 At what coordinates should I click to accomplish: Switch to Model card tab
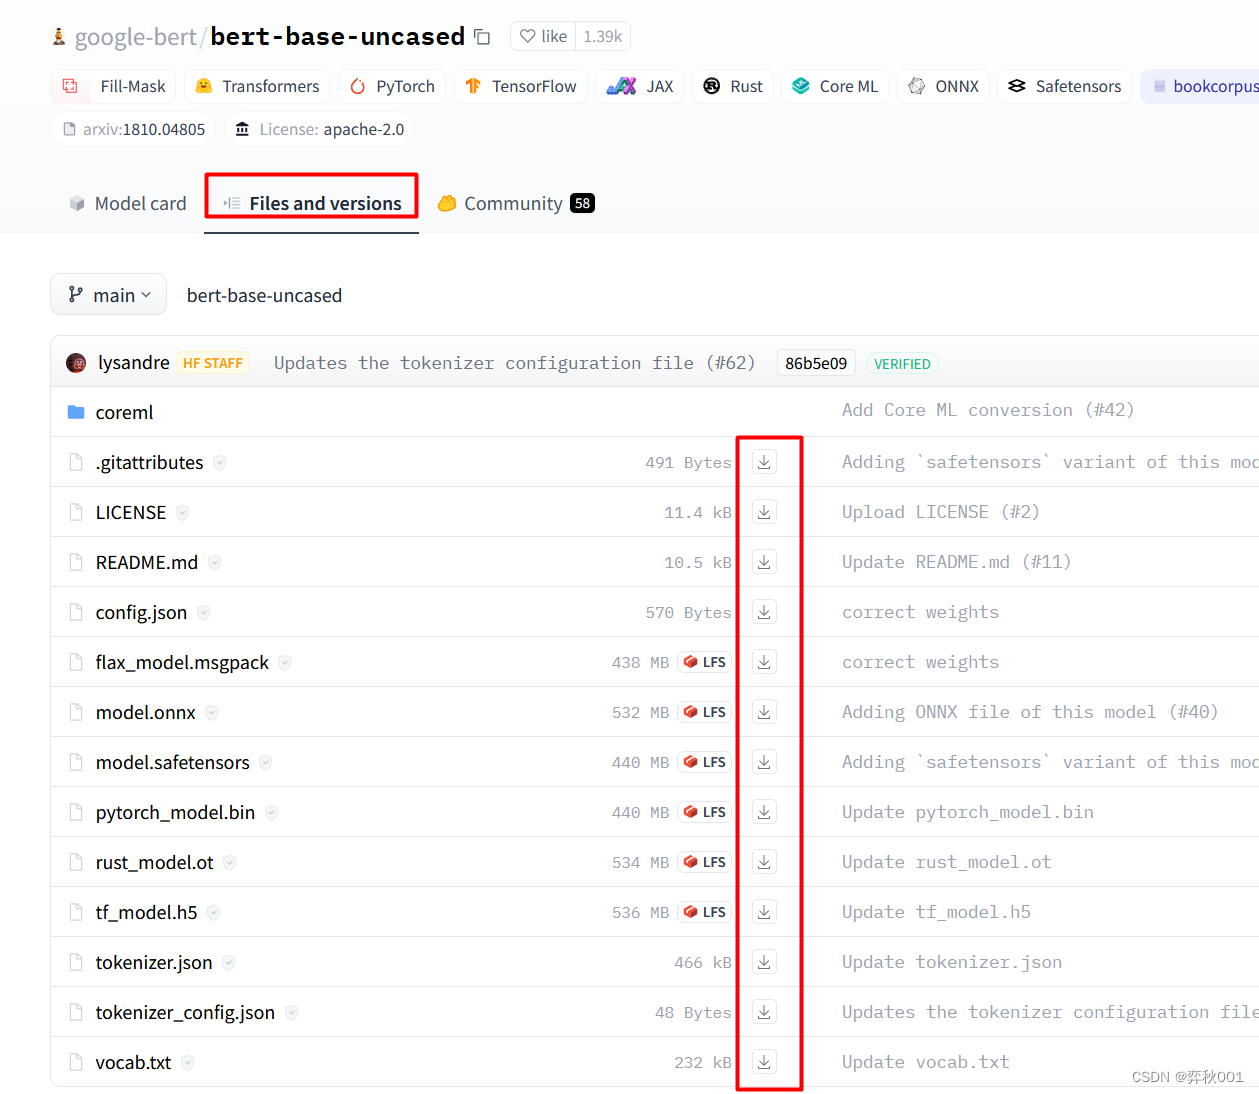[x=128, y=203]
